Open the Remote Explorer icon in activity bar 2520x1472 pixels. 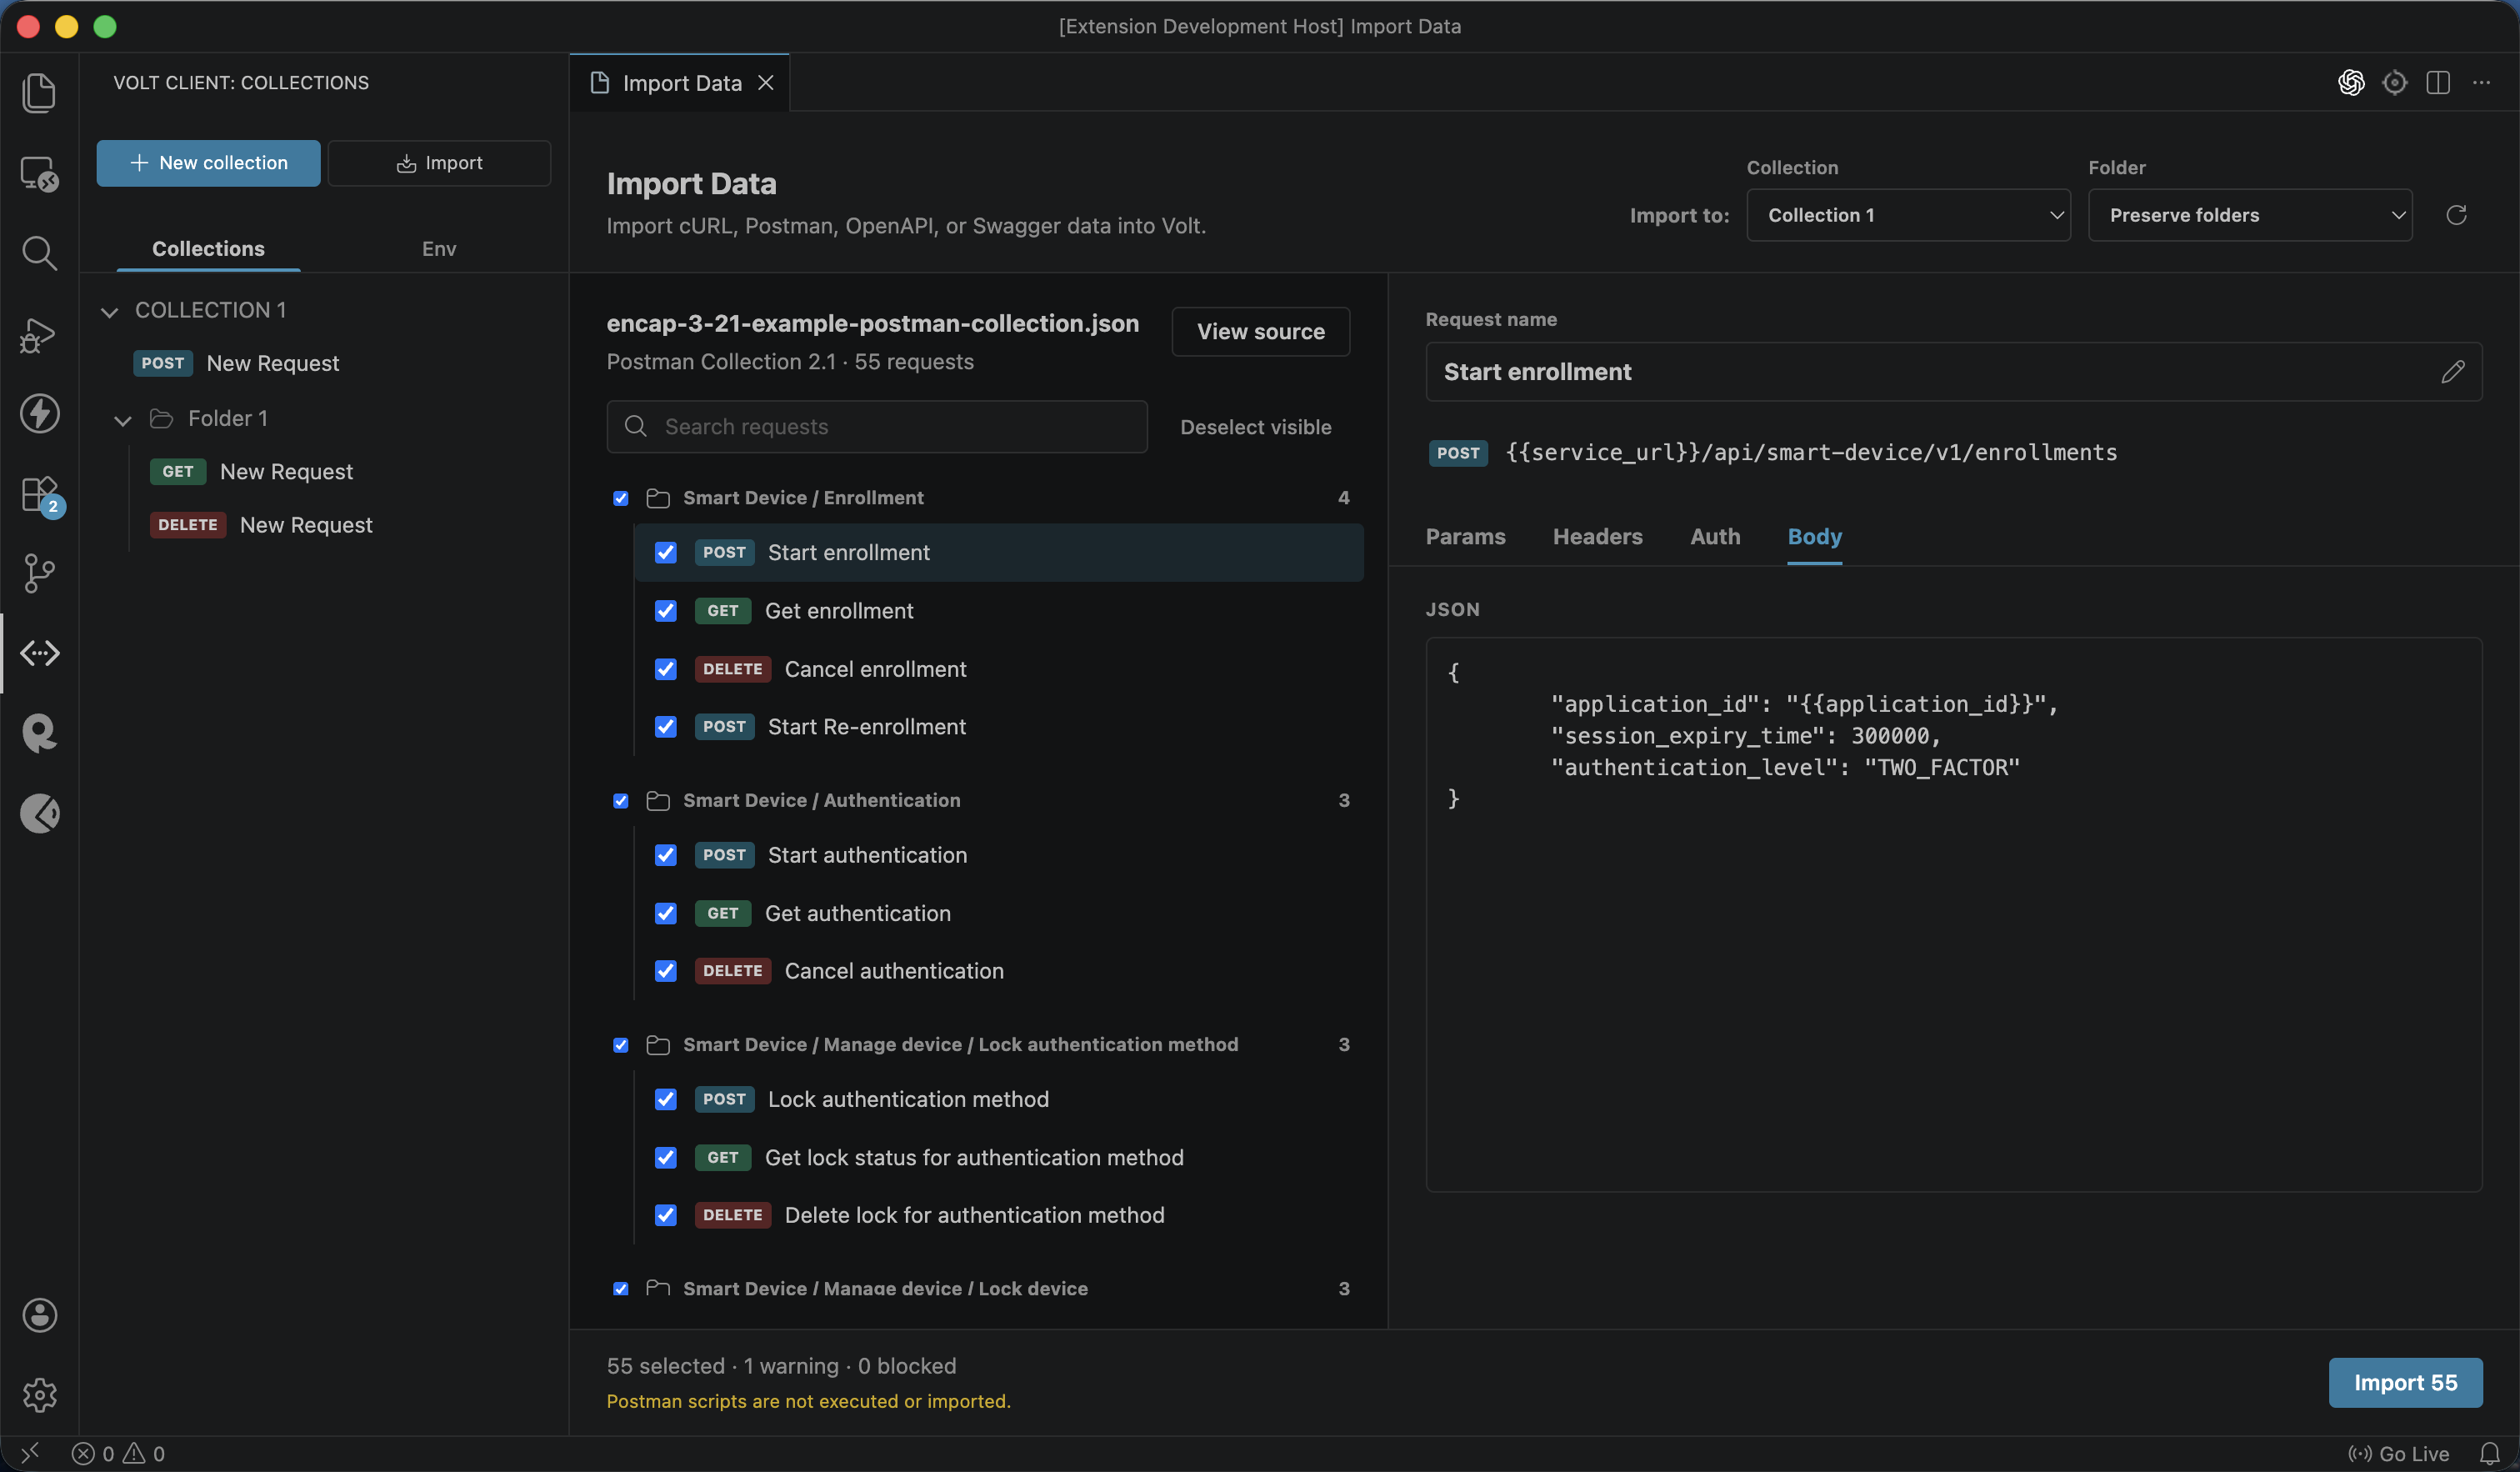tap(39, 173)
